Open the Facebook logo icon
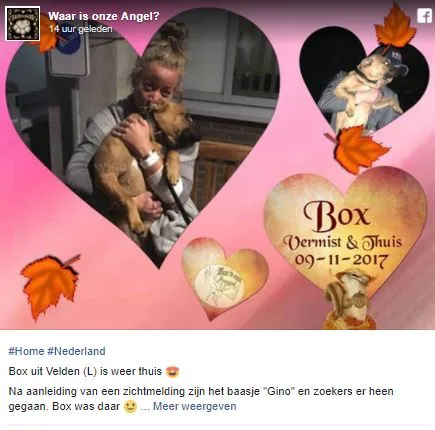This screenshot has height=430, width=435. click(x=424, y=16)
